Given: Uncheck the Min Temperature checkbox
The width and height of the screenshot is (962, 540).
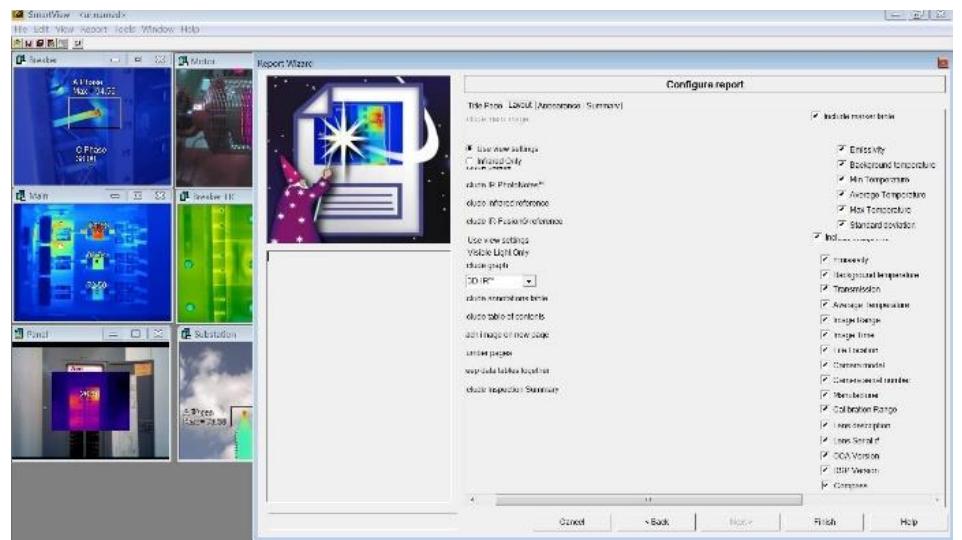Looking at the screenshot, I should point(842,179).
